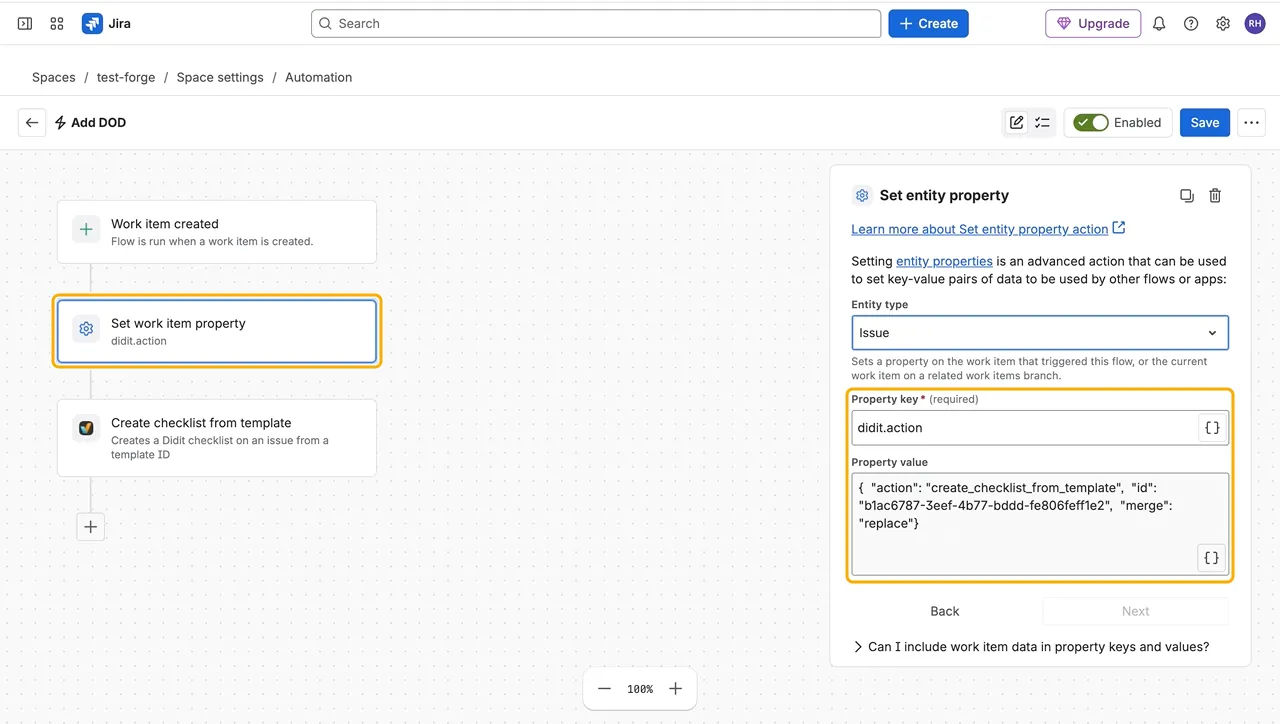Click the Add DOD flow title
Viewport: 1280px width, 724px height.
click(98, 122)
